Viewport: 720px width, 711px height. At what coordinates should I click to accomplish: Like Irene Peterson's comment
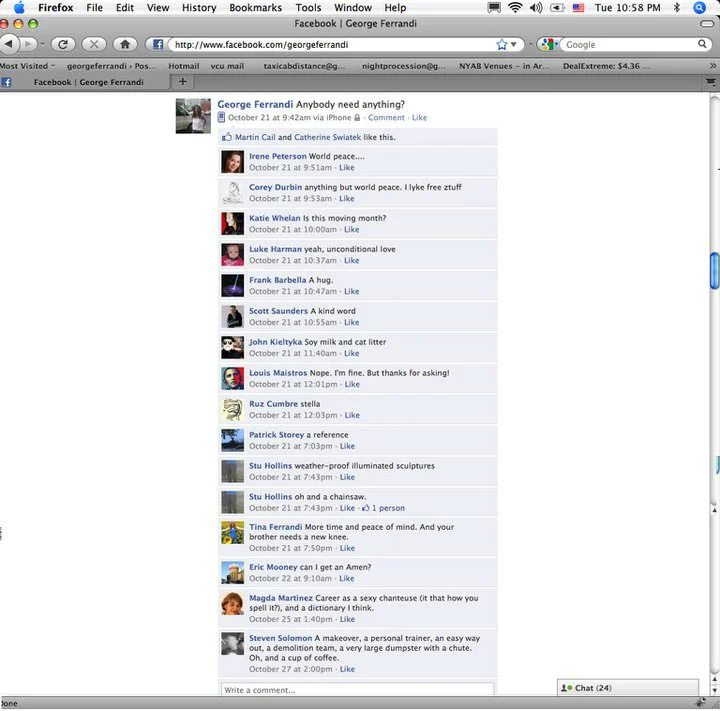tap(347, 168)
